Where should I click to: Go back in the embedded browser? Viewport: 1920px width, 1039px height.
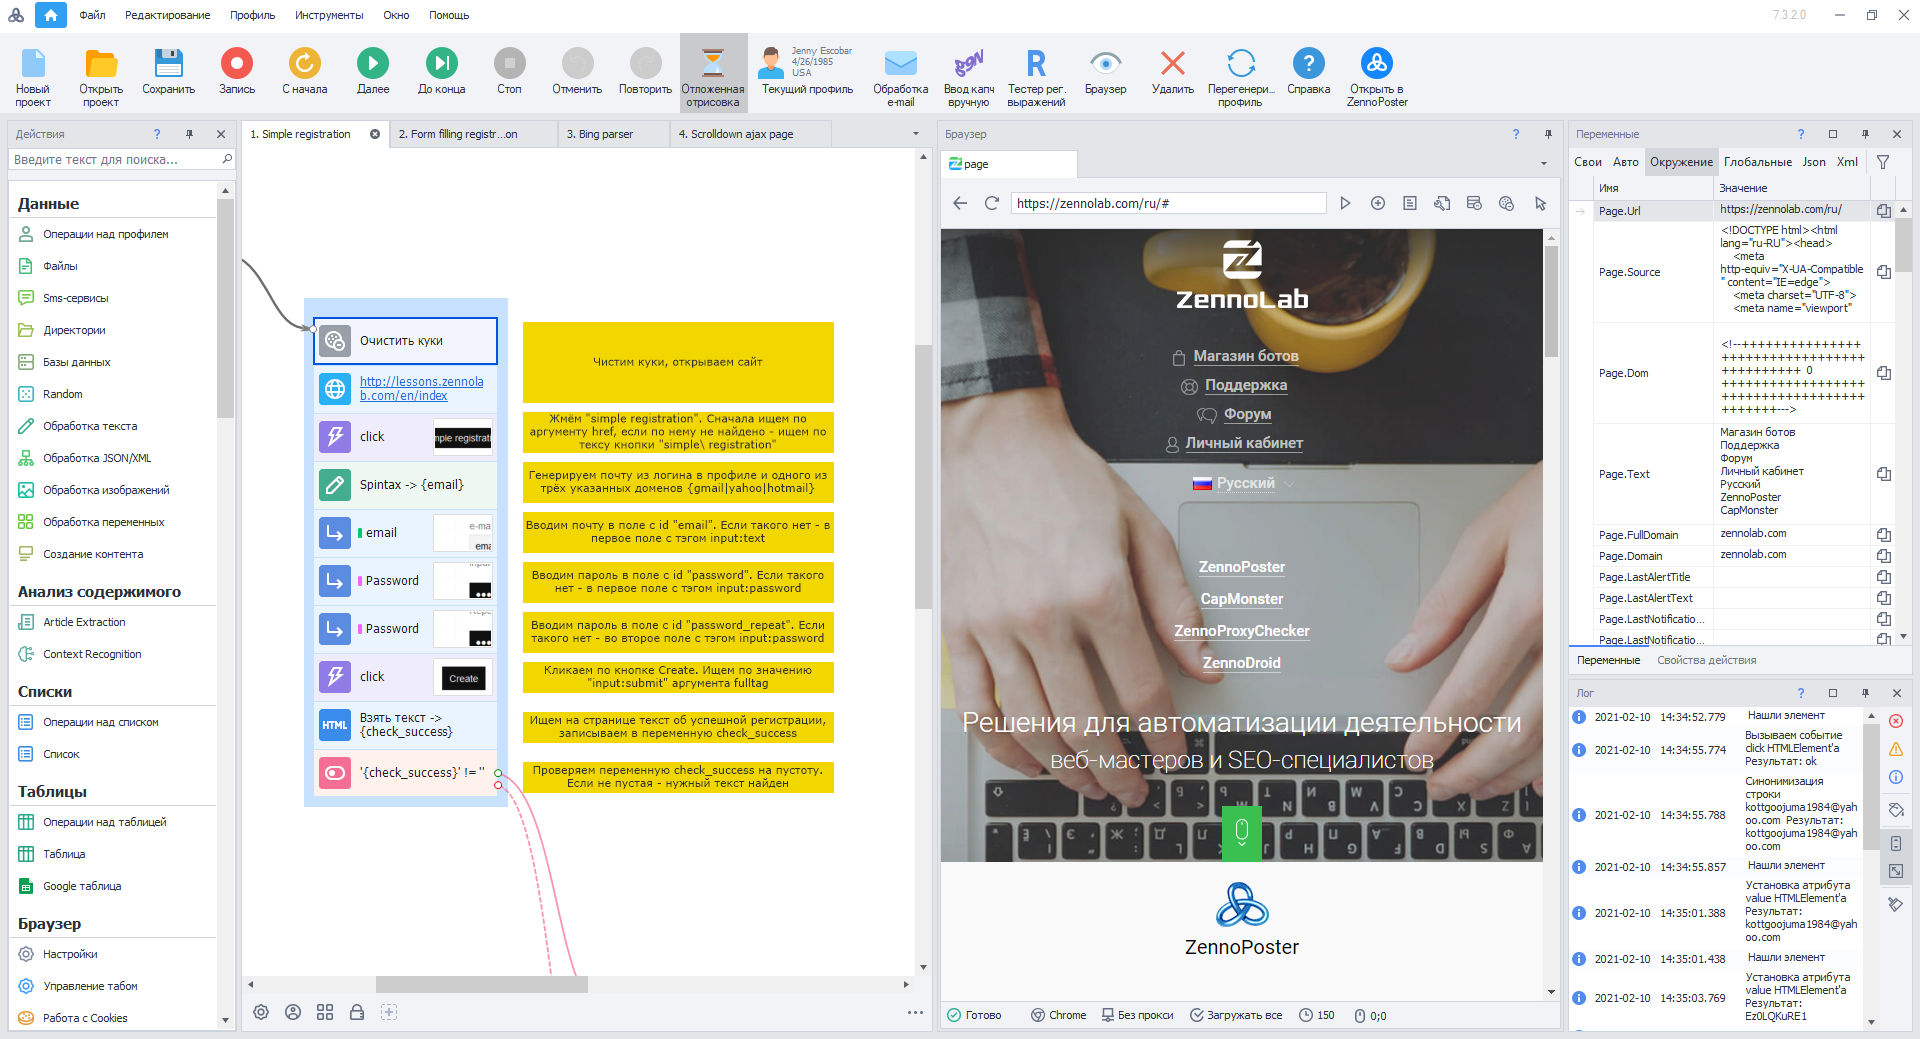960,203
